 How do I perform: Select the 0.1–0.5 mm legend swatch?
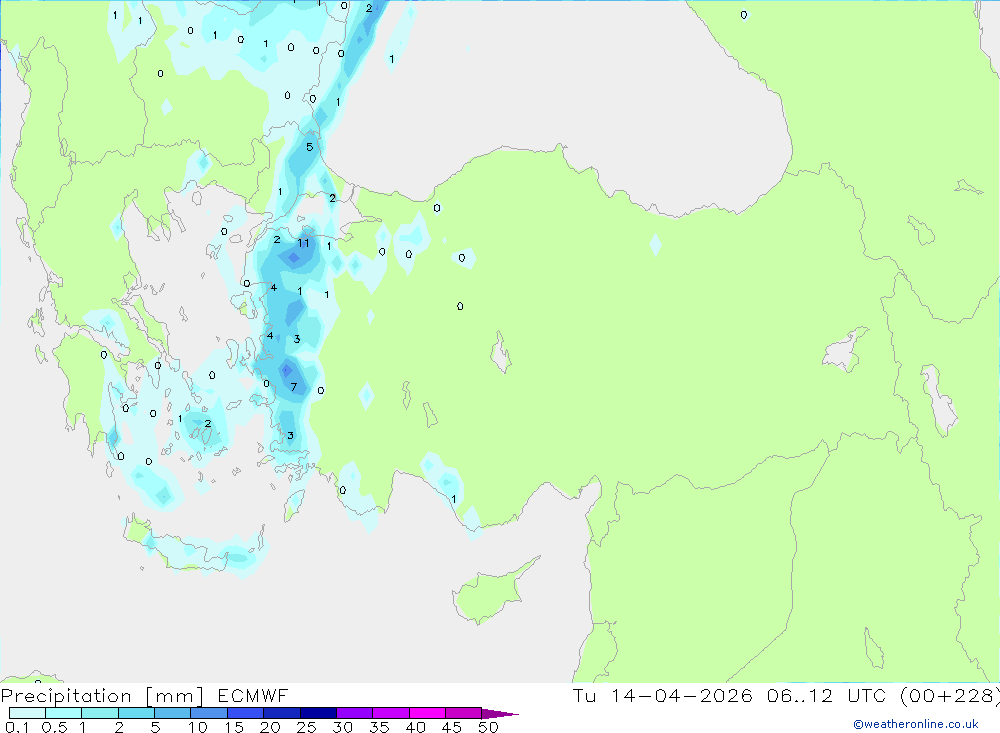tap(27, 713)
